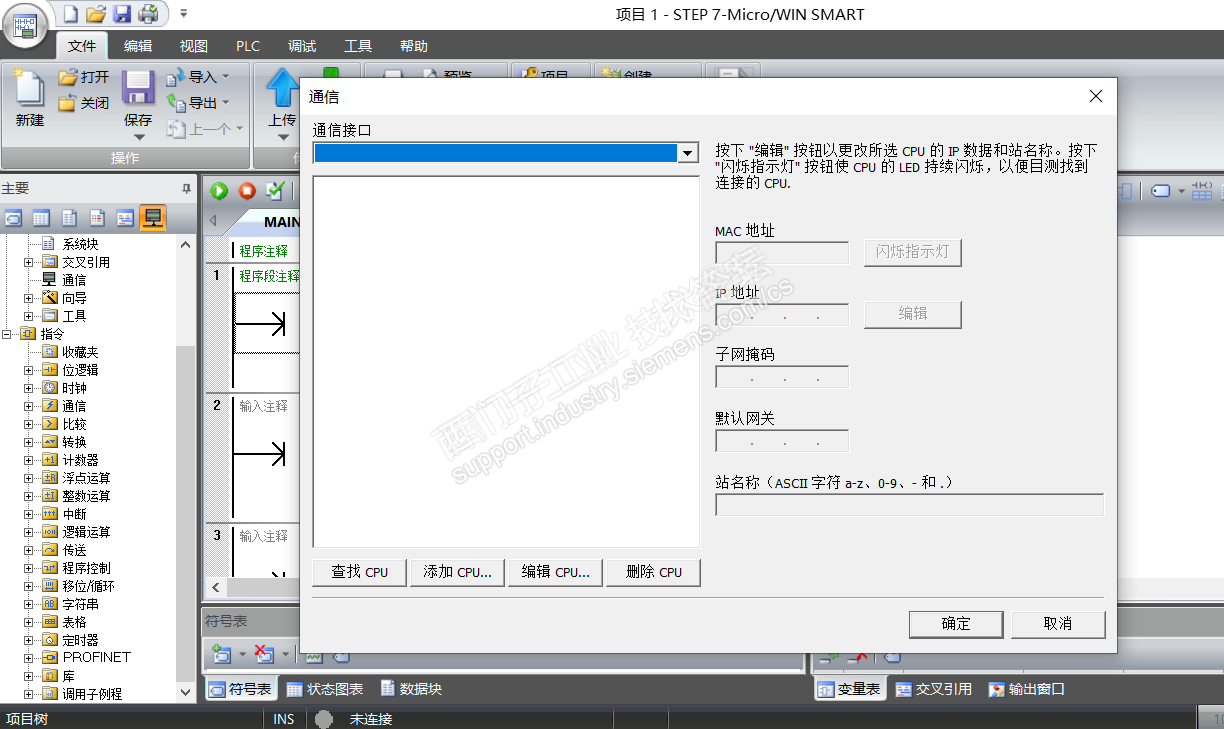Image resolution: width=1224 pixels, height=729 pixels.
Task: Click the compile checkmark icon in editor toolbar
Action: click(x=275, y=191)
